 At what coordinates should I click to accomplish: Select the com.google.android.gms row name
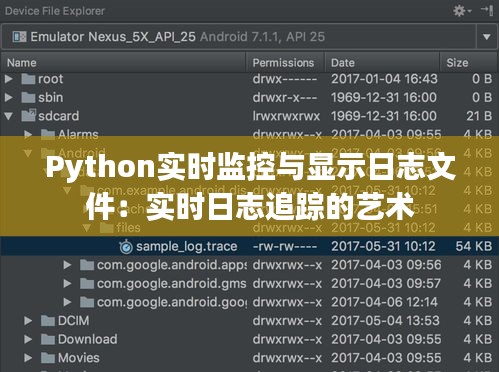171,284
